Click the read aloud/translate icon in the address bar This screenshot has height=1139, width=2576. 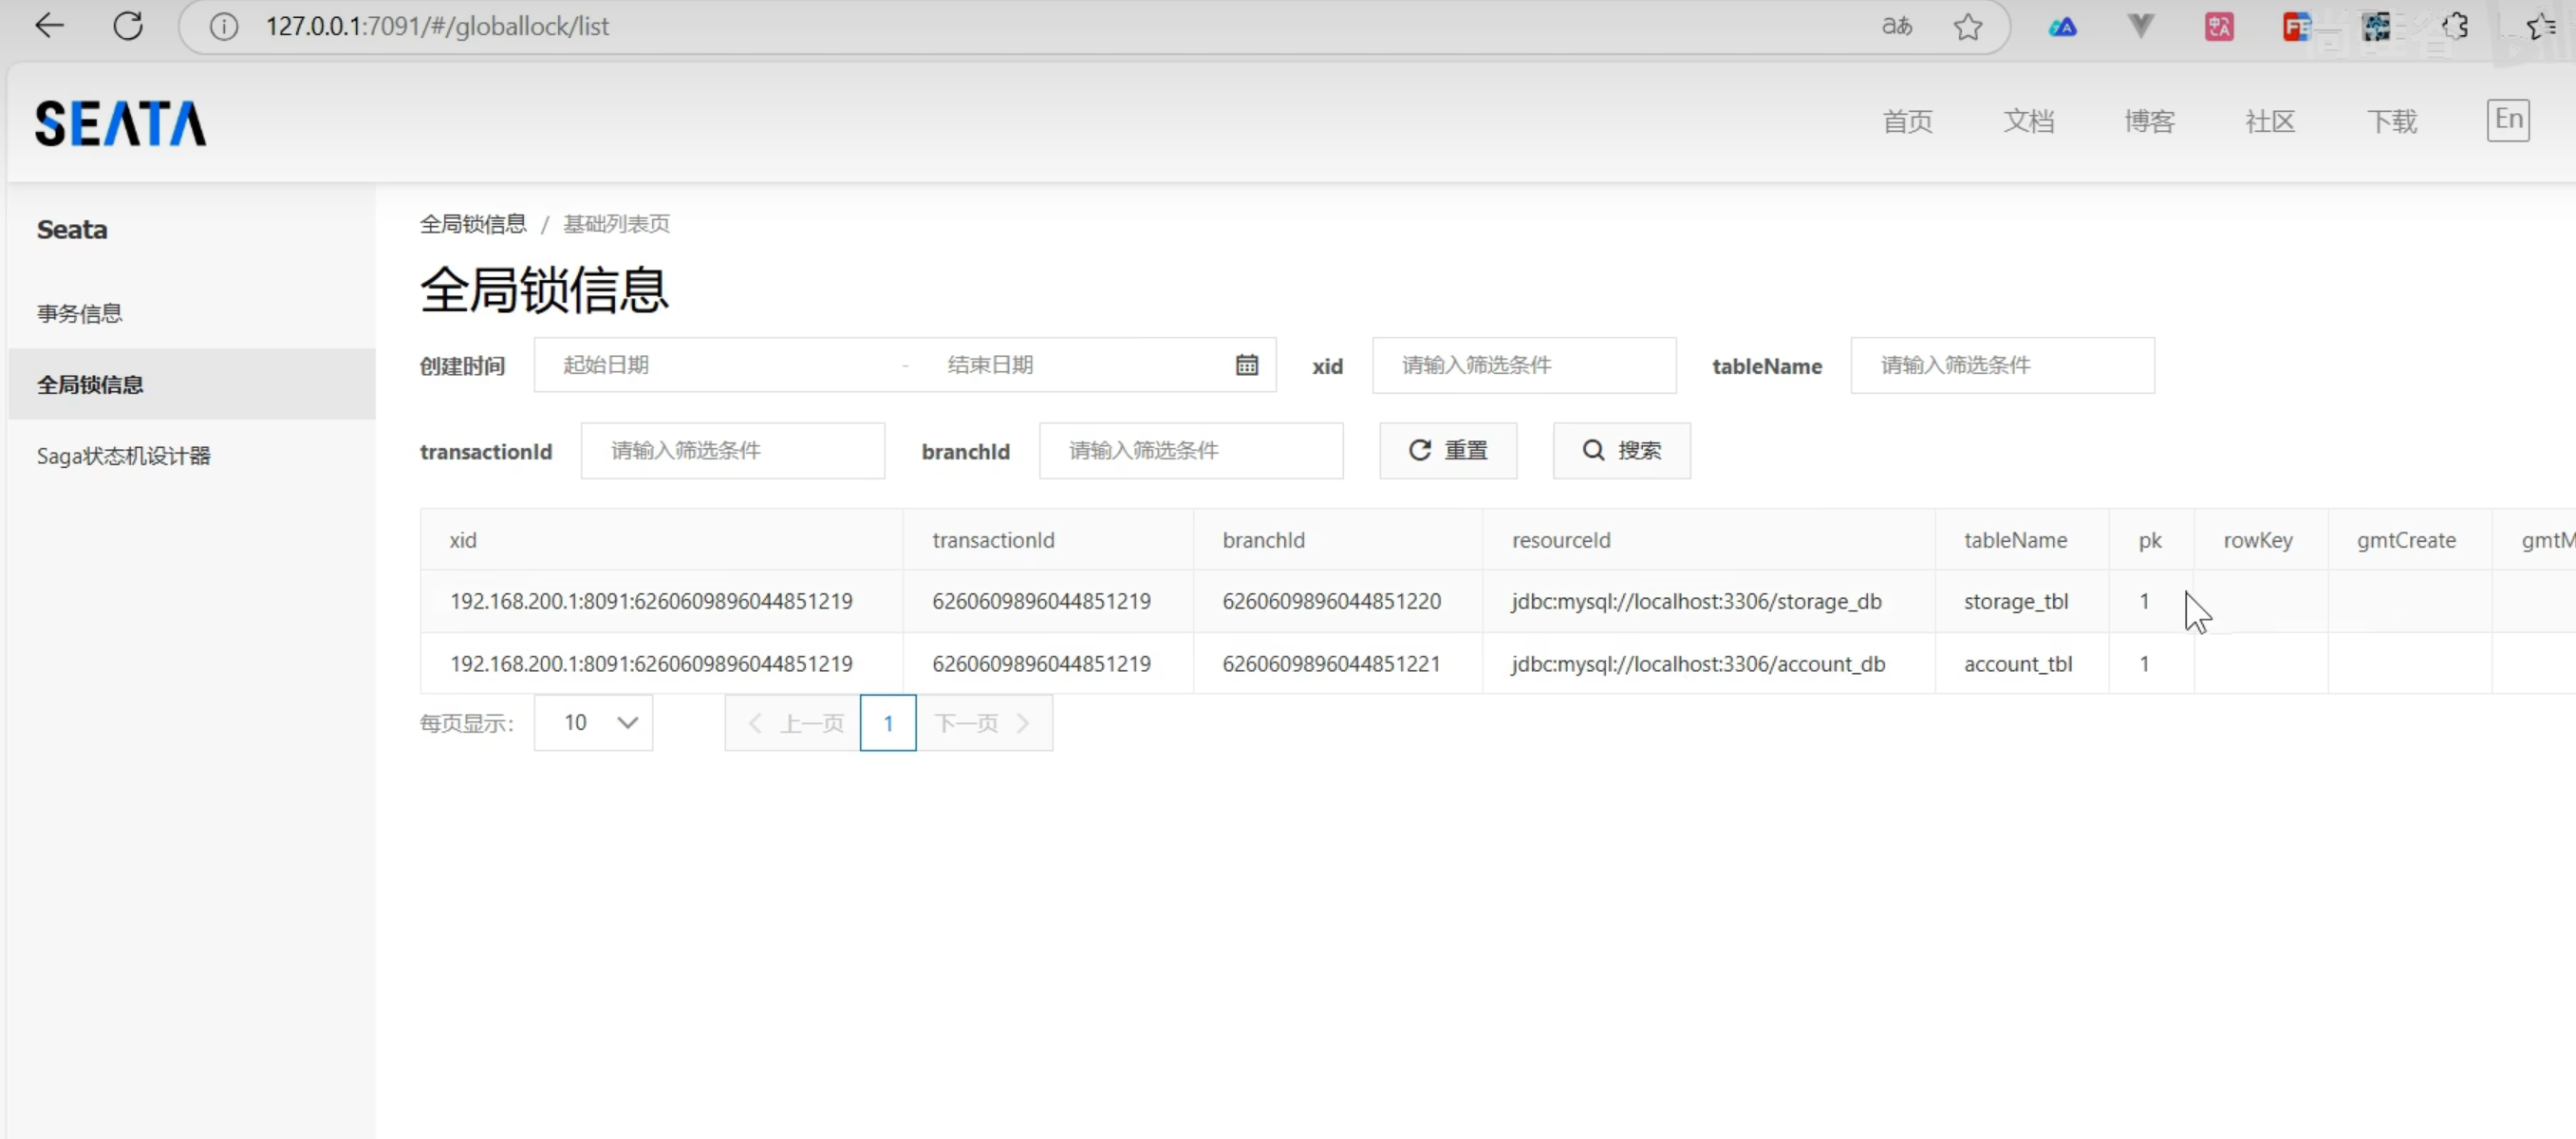click(x=1896, y=27)
